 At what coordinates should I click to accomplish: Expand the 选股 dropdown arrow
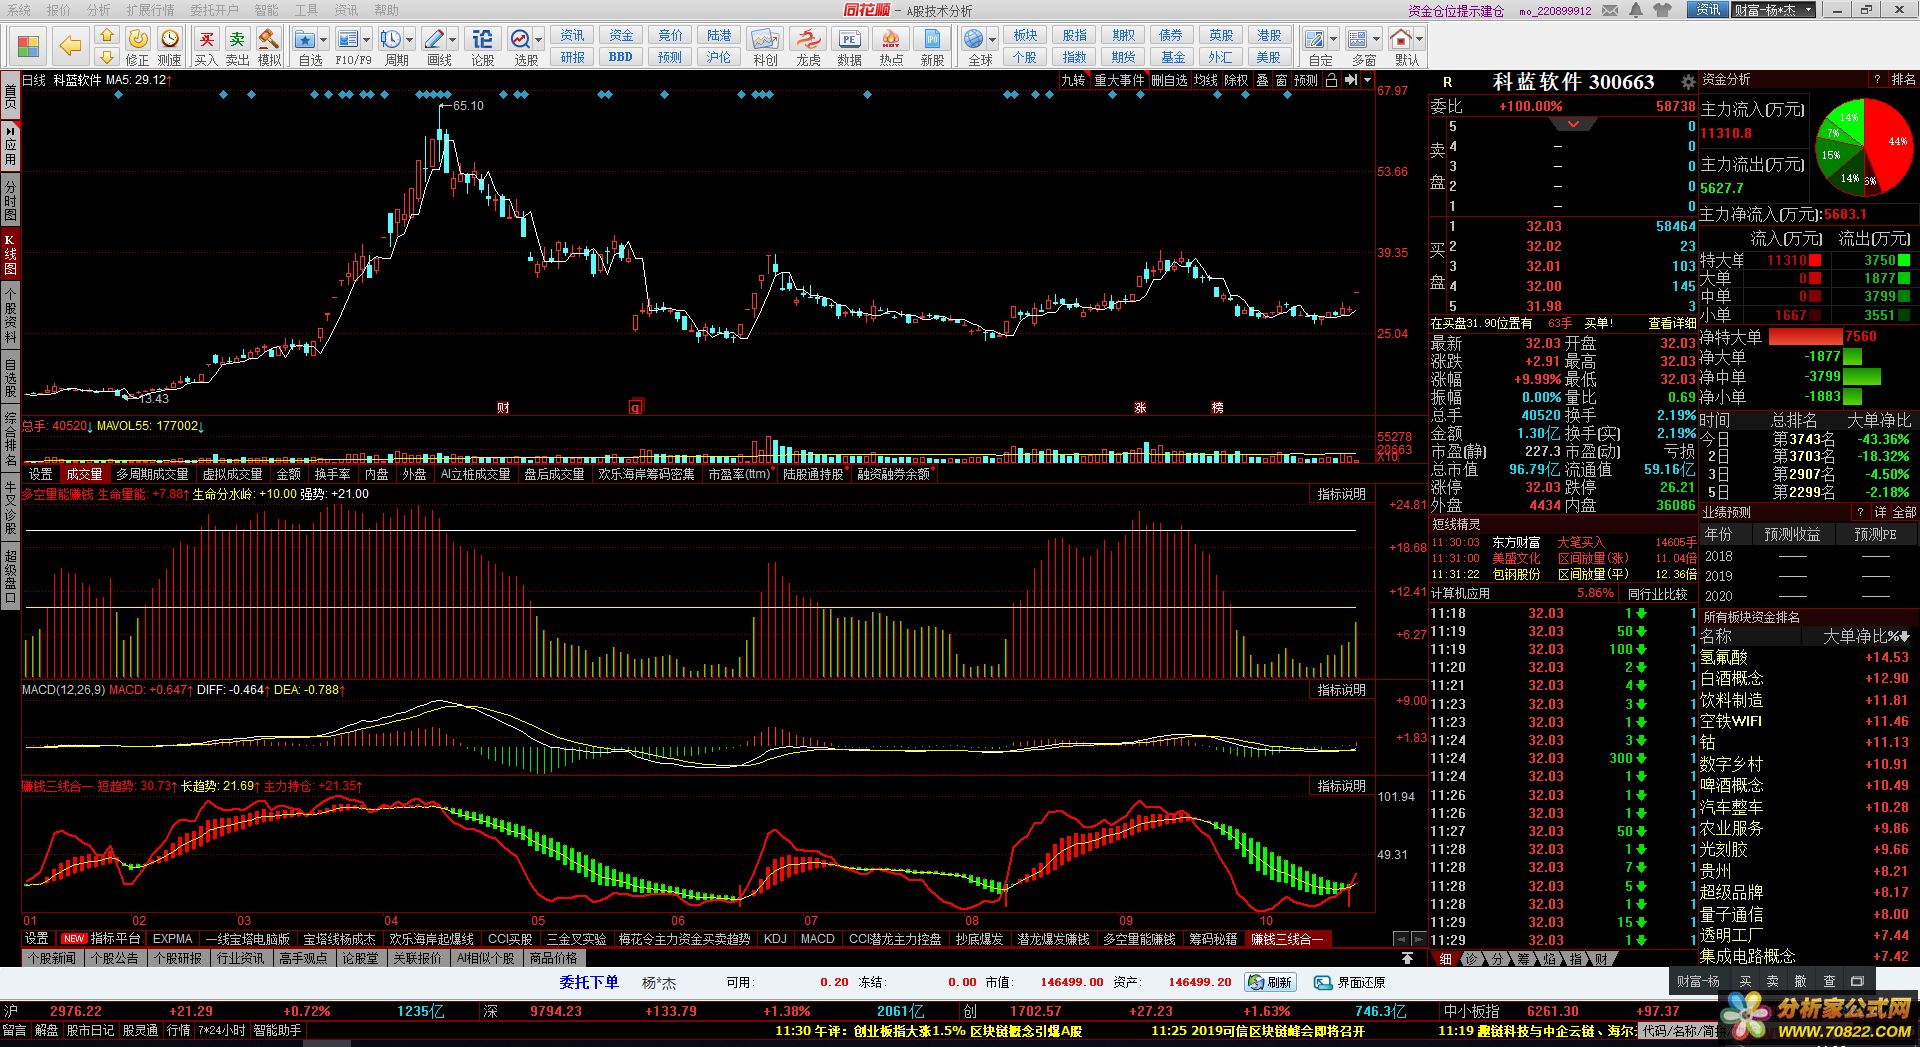(x=539, y=40)
